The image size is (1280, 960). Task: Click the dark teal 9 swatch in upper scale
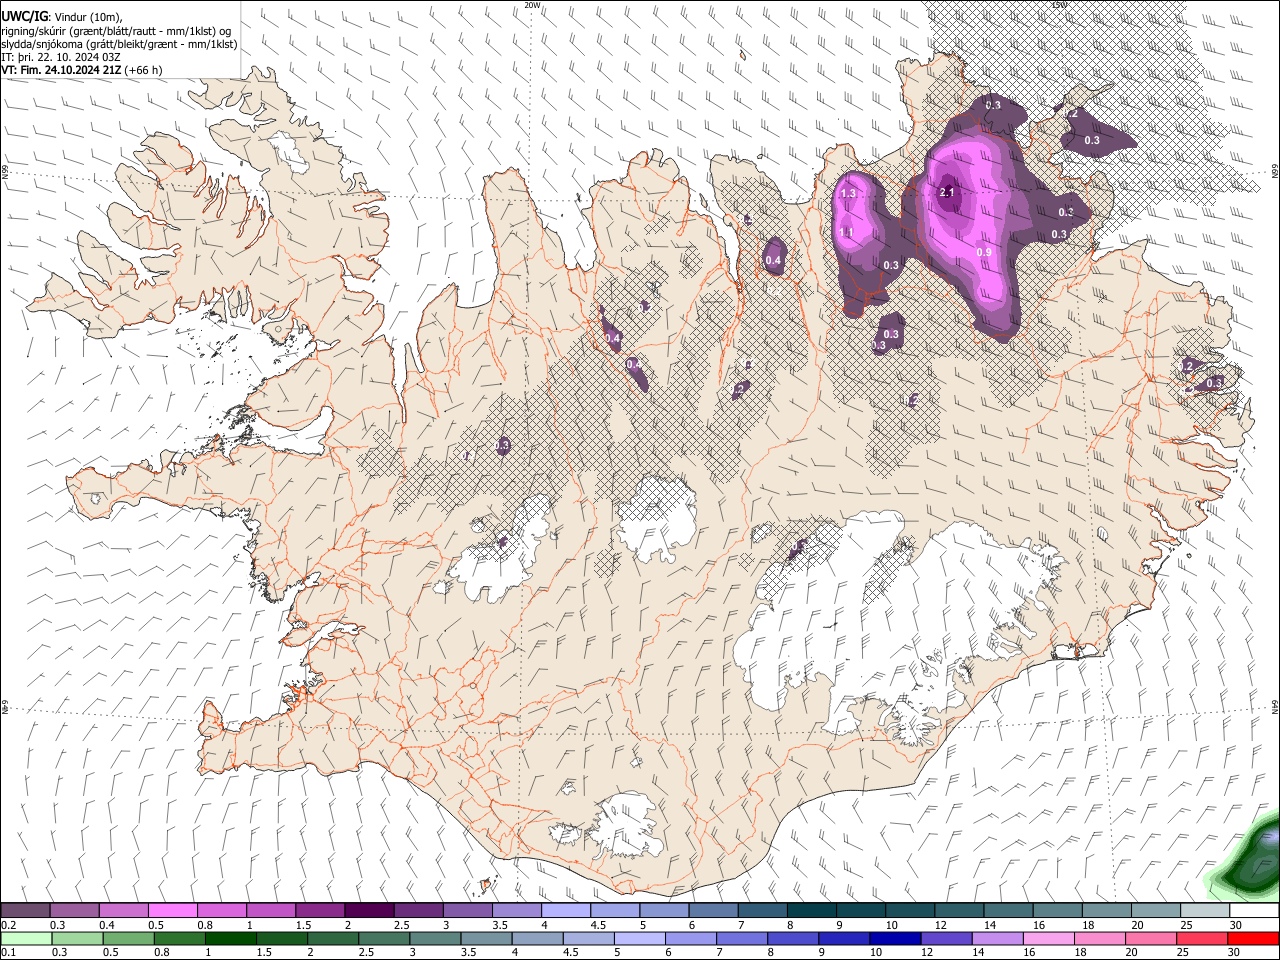(x=859, y=911)
